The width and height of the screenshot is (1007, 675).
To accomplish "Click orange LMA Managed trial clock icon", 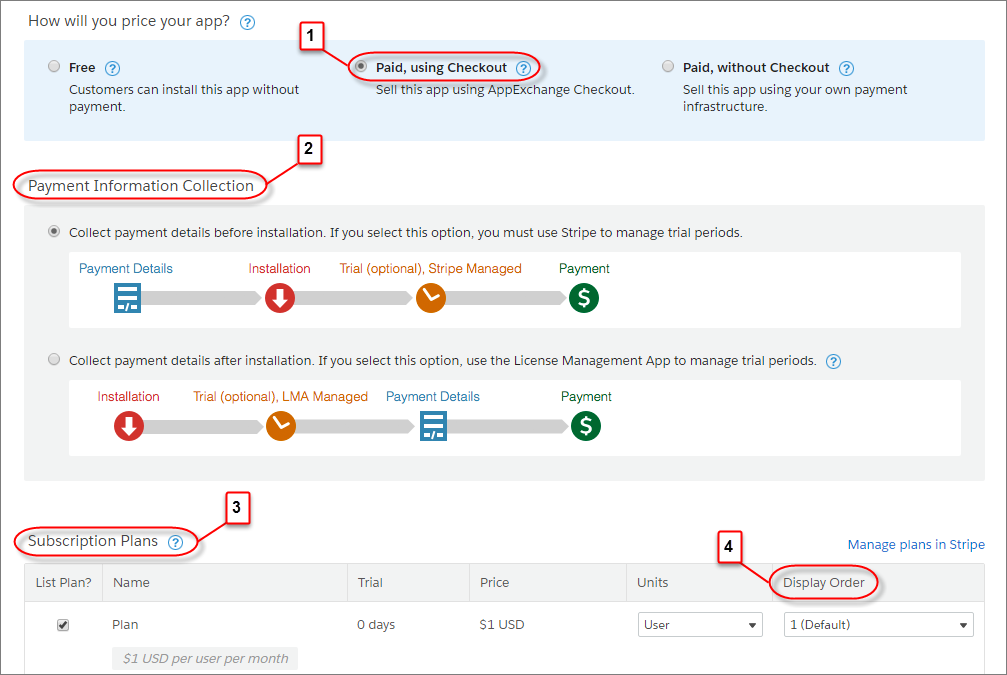I will pos(281,426).
